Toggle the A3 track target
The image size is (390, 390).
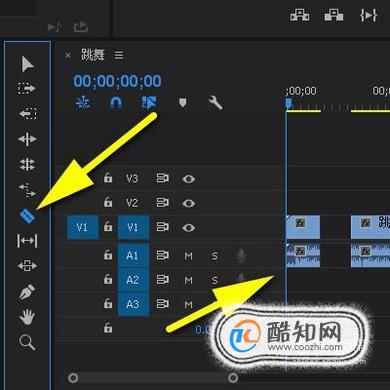click(133, 304)
